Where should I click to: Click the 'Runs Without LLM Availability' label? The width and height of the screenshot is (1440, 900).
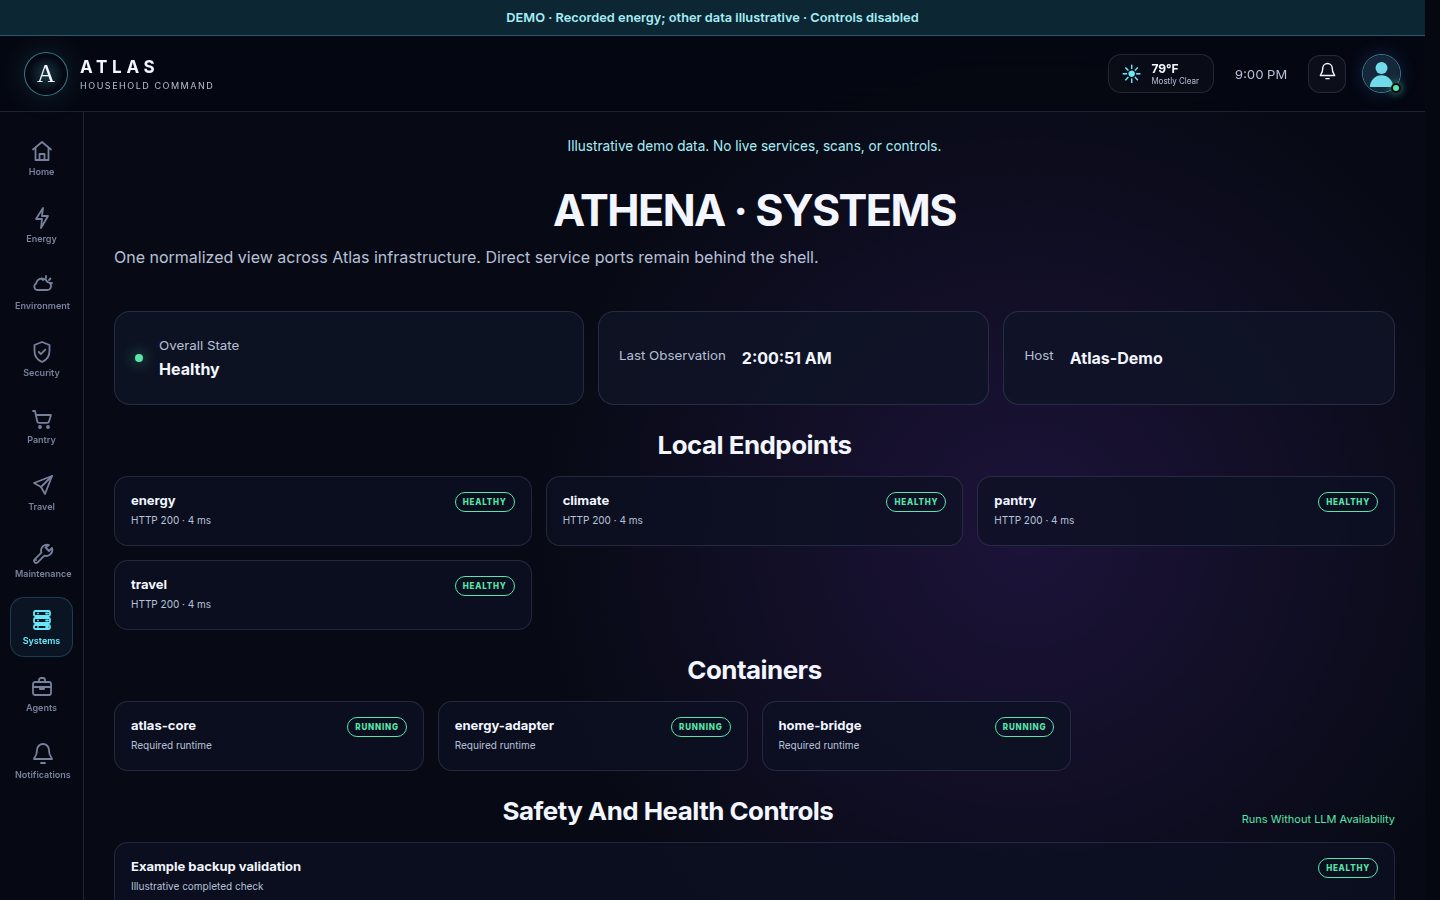tap(1318, 819)
